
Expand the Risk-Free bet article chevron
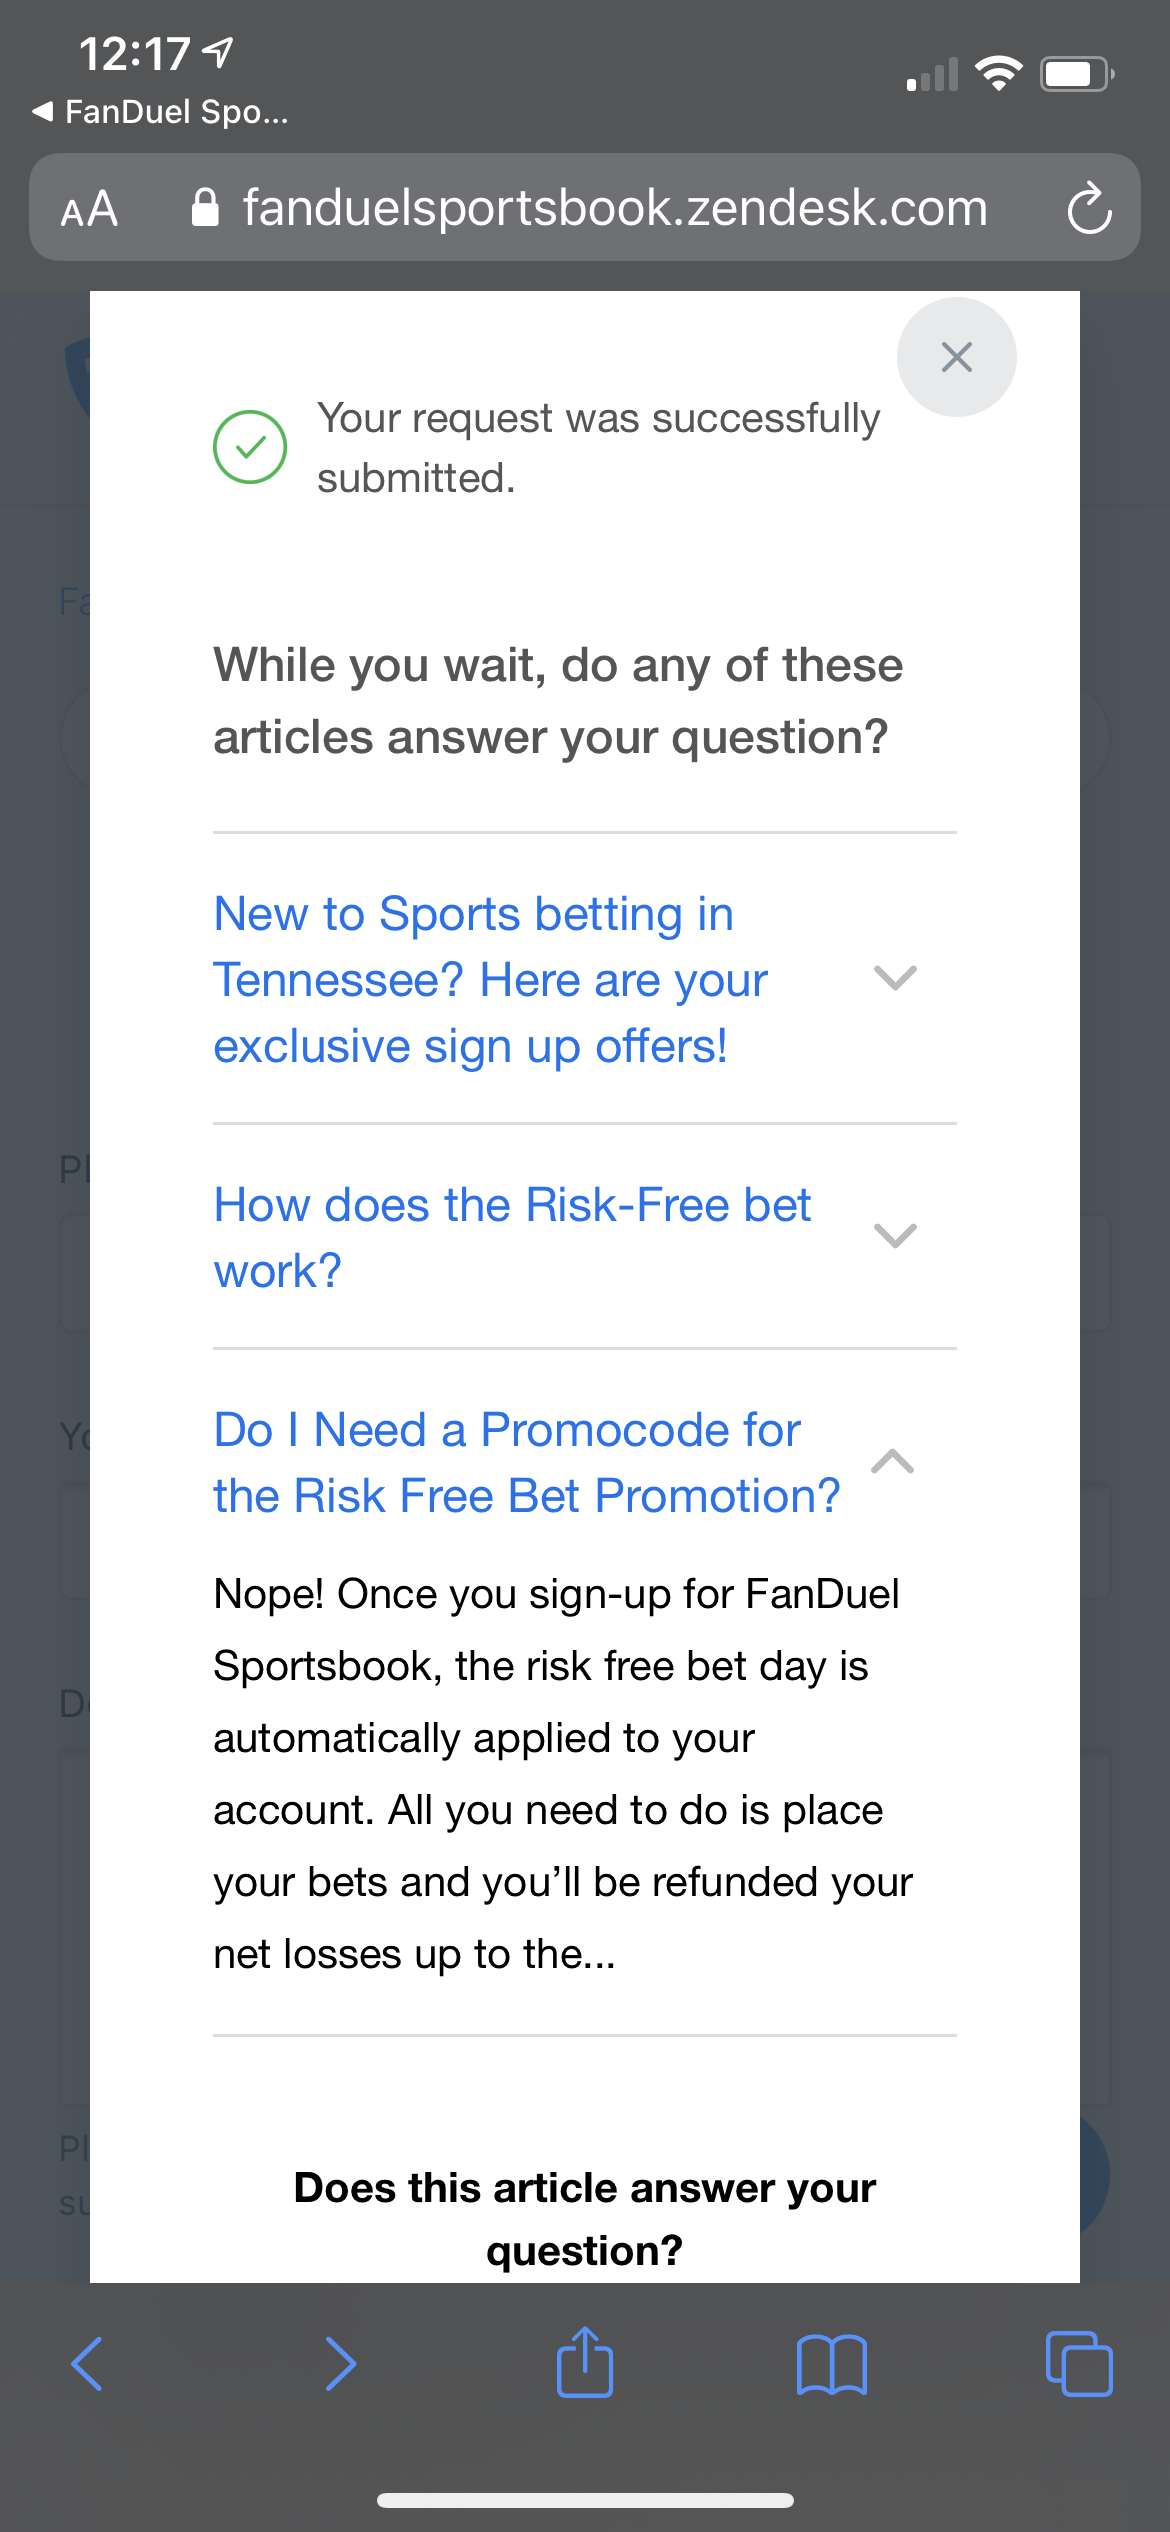click(x=895, y=1236)
